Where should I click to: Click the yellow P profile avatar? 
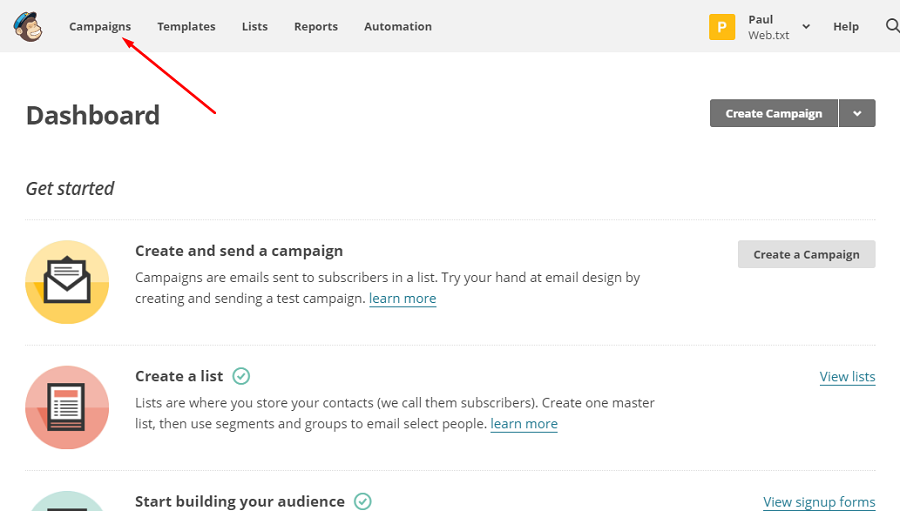(722, 27)
